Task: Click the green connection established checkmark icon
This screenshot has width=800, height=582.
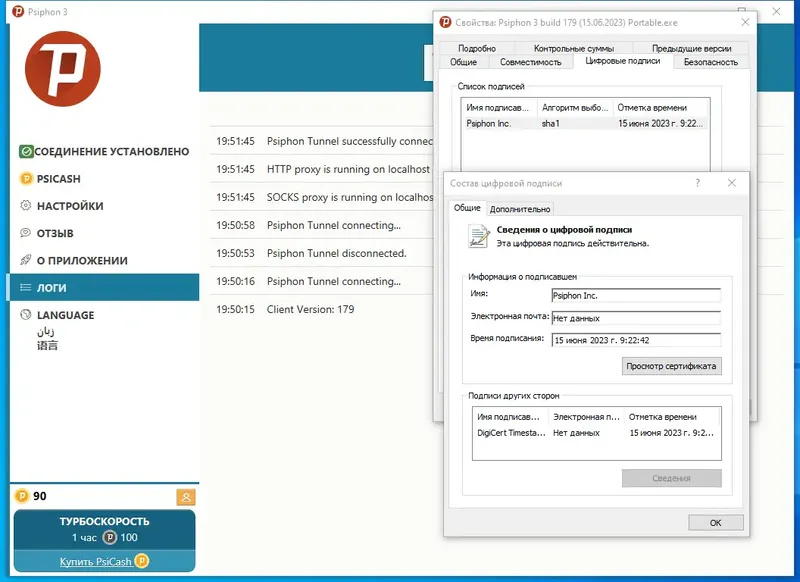Action: pos(26,151)
